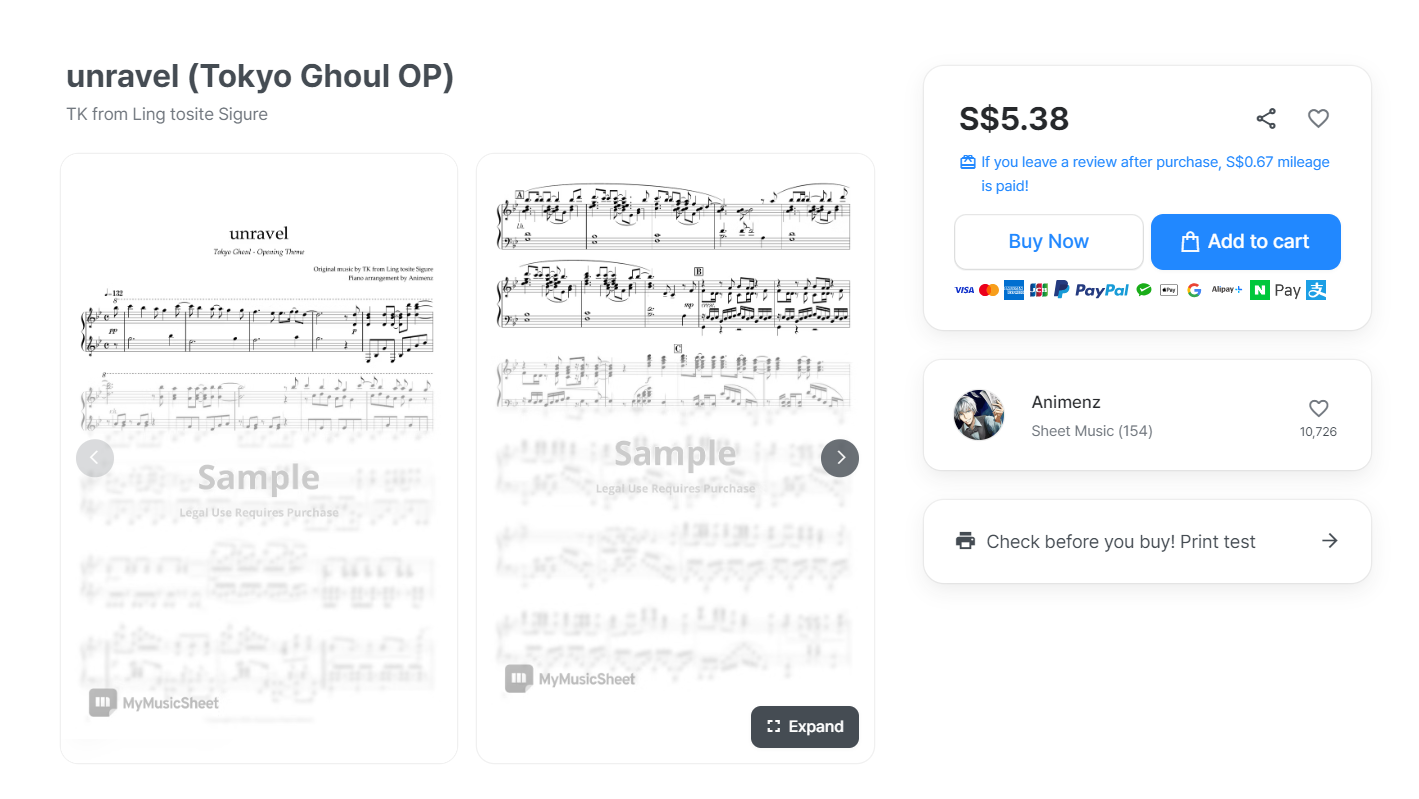Click the printer icon for the print test

pos(965,541)
